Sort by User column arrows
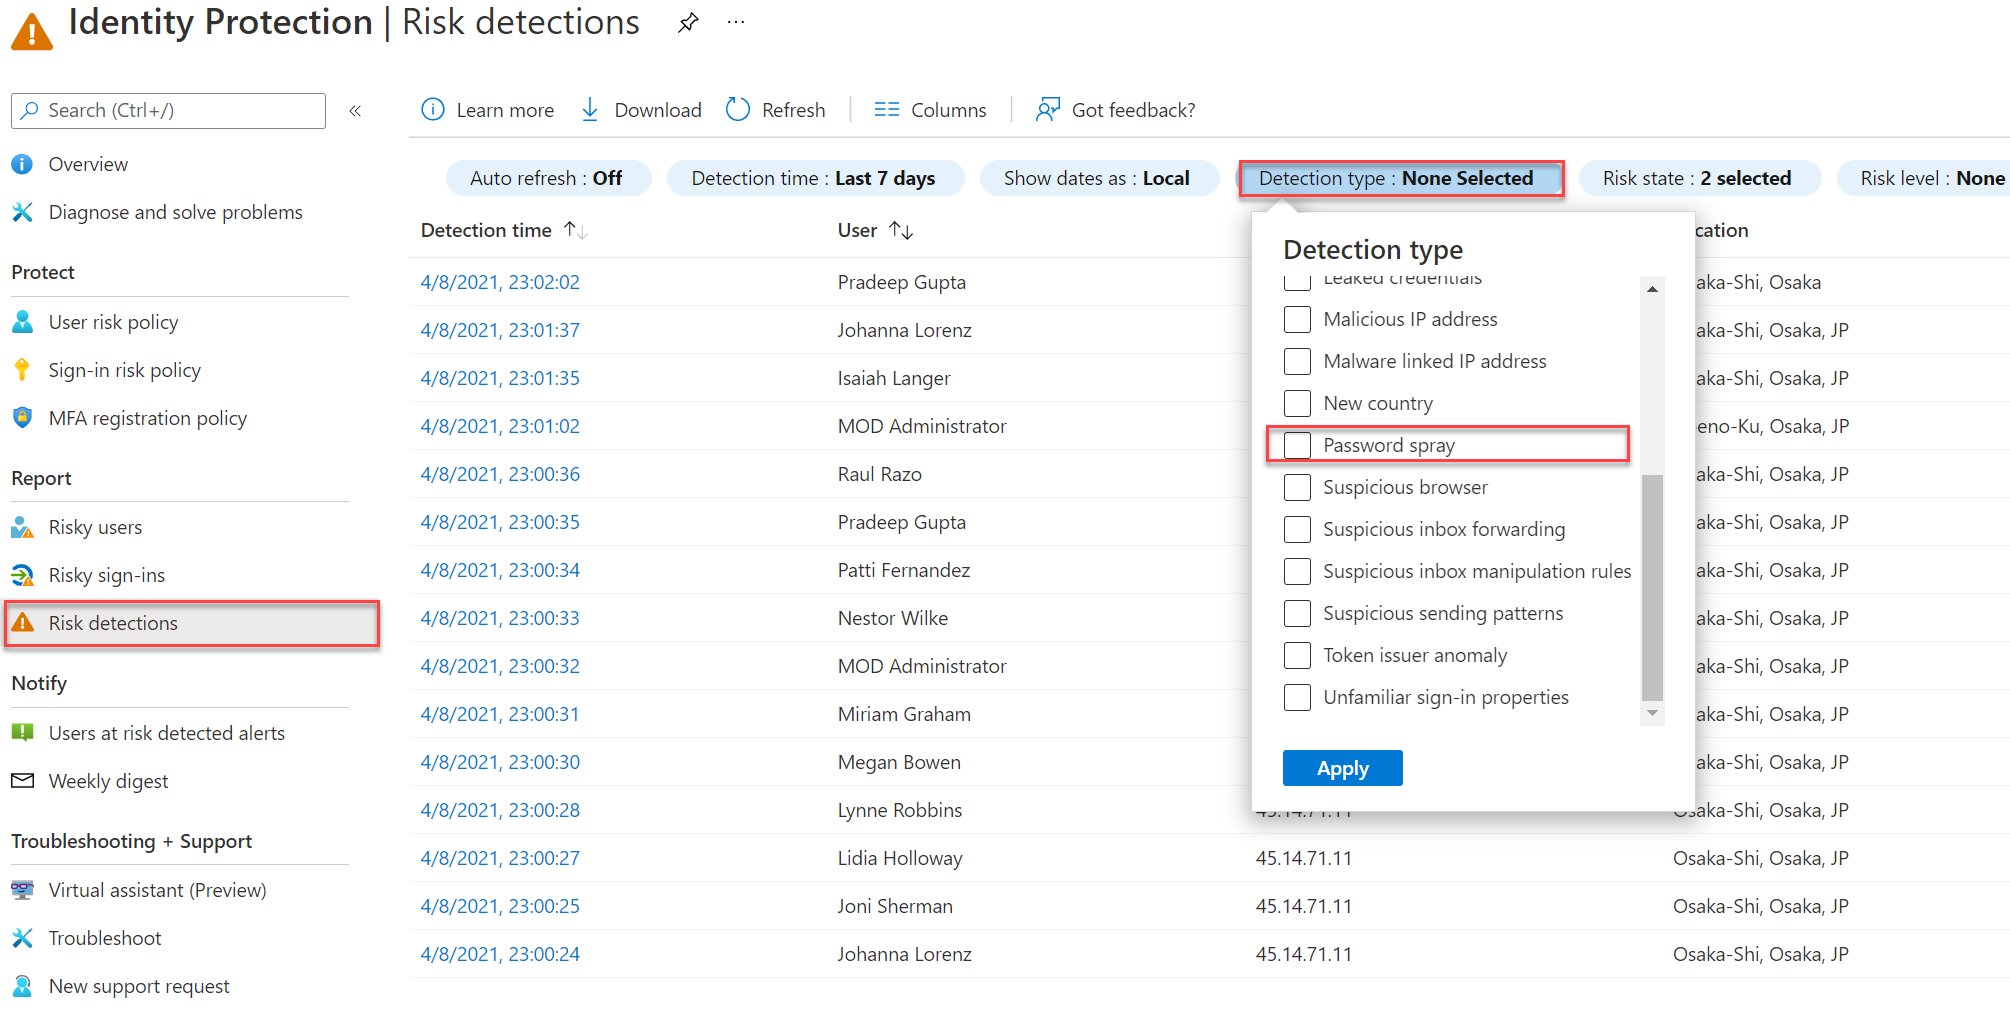 (901, 230)
